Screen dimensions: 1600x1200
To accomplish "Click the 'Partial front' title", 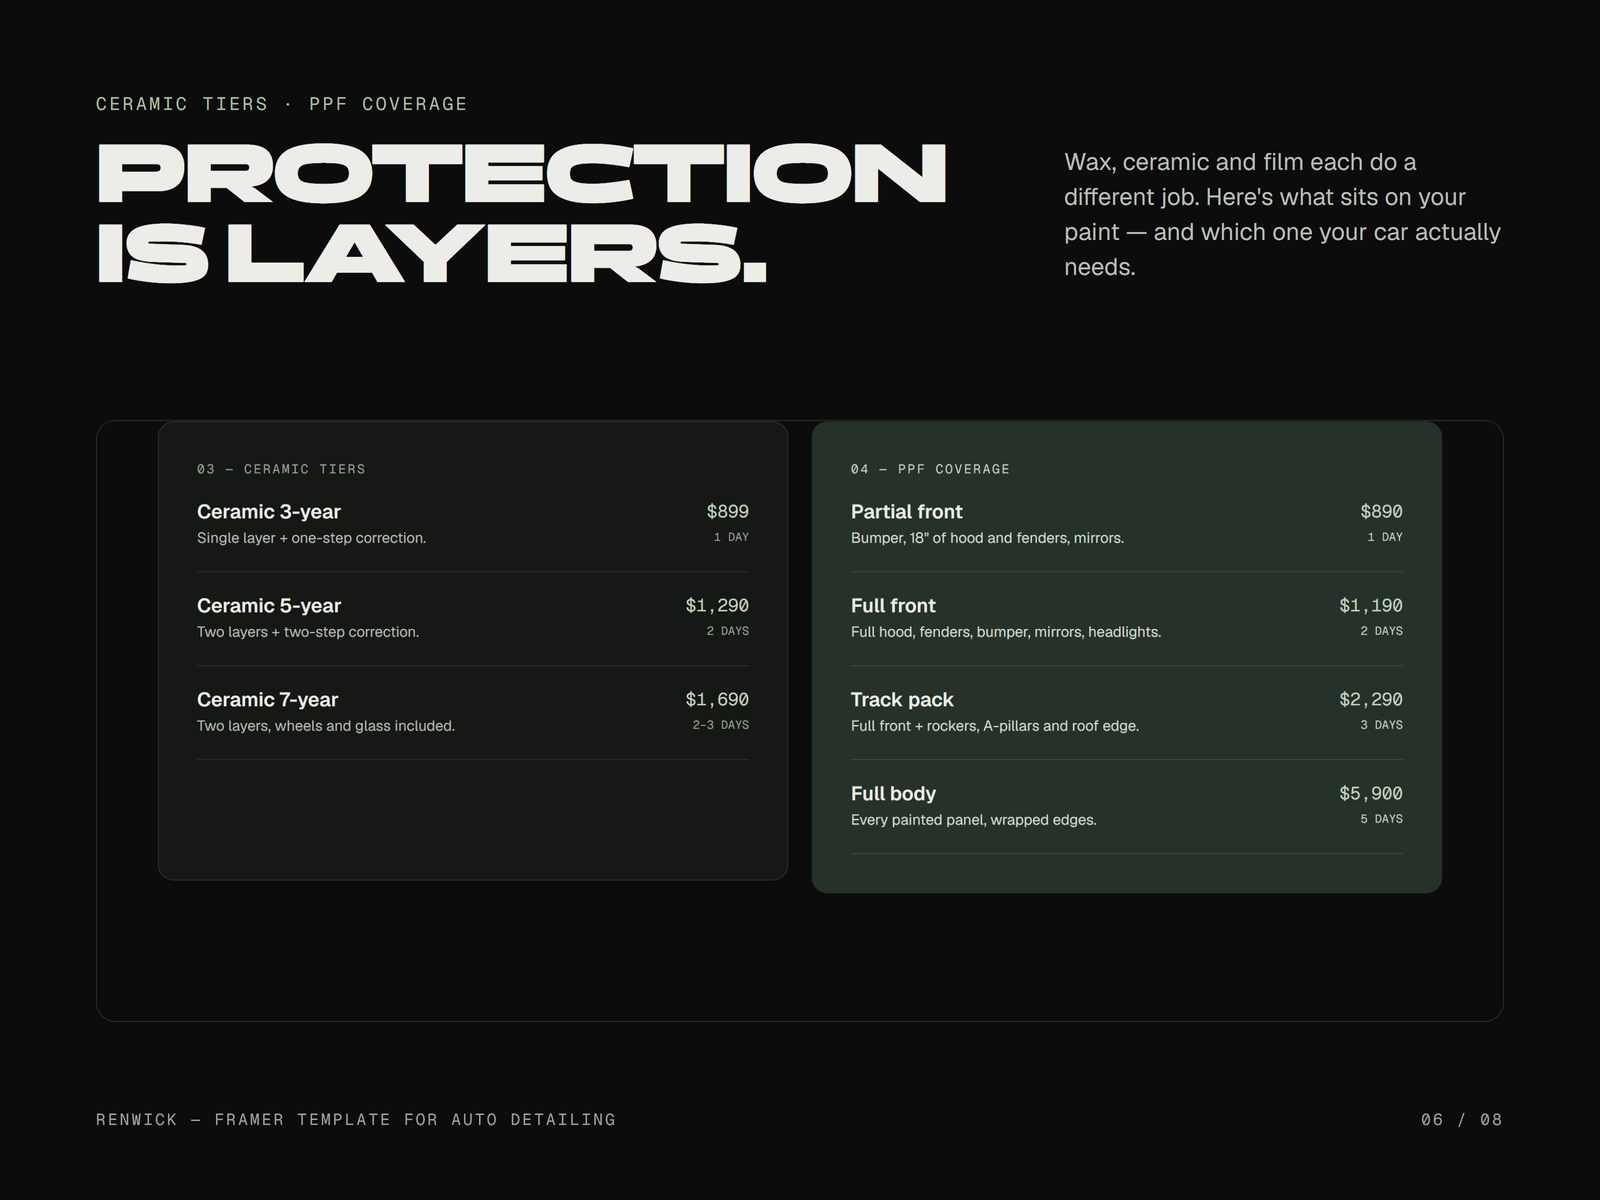I will (907, 512).
